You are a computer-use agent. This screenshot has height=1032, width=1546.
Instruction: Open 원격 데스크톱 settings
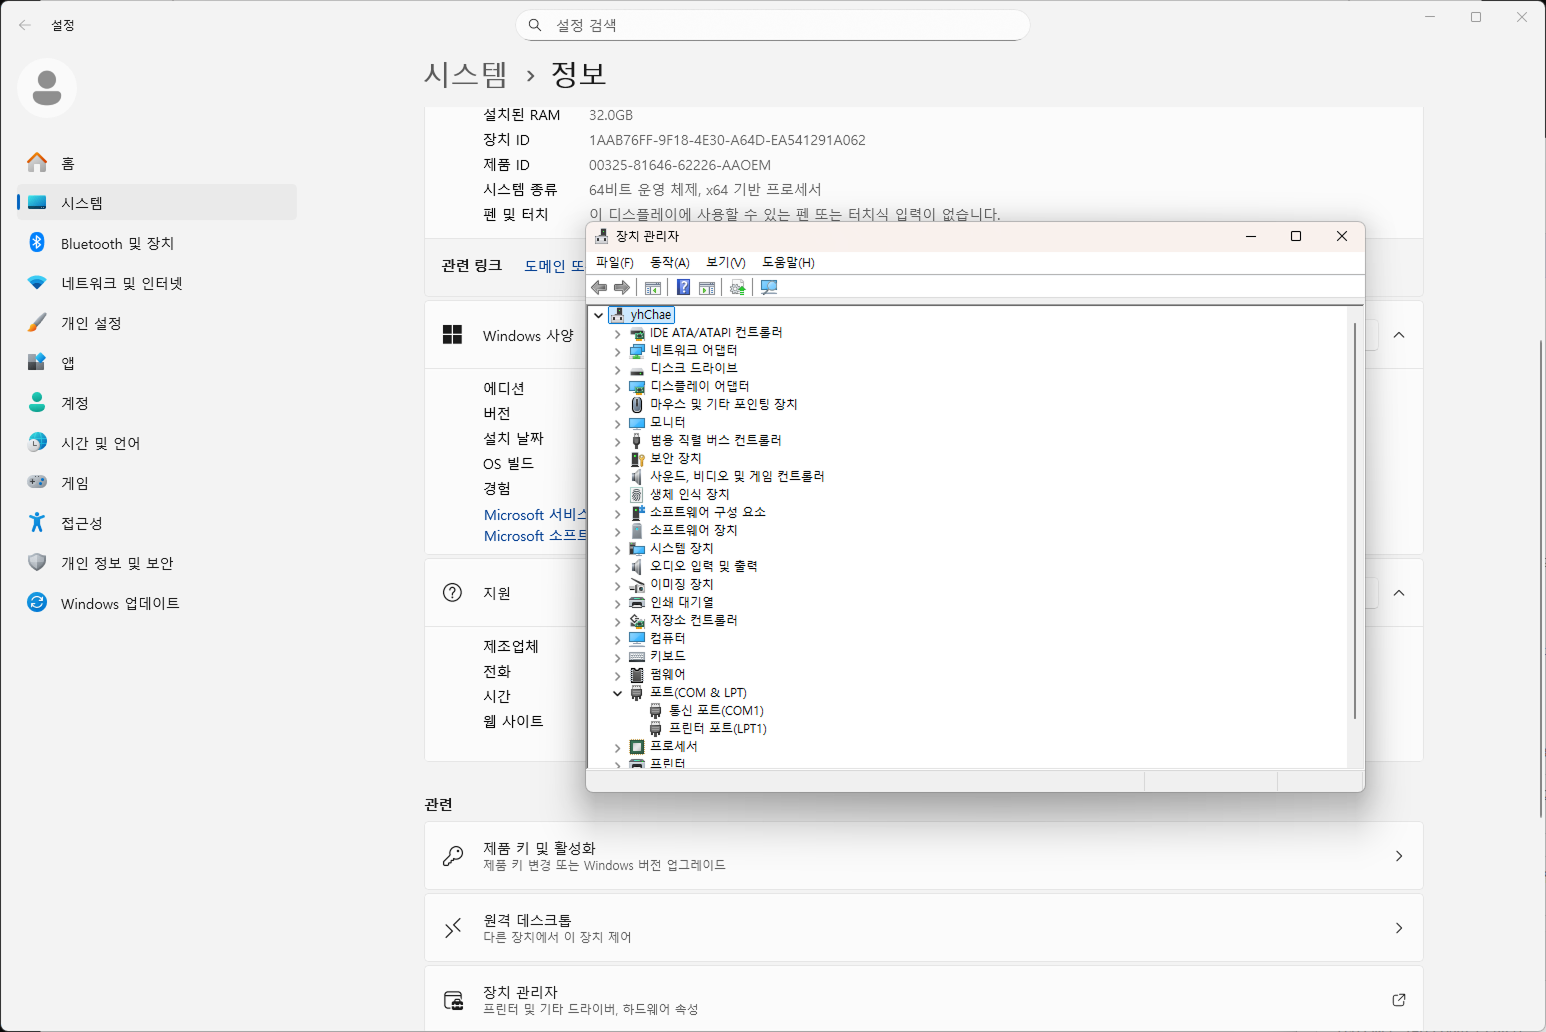click(x=922, y=928)
